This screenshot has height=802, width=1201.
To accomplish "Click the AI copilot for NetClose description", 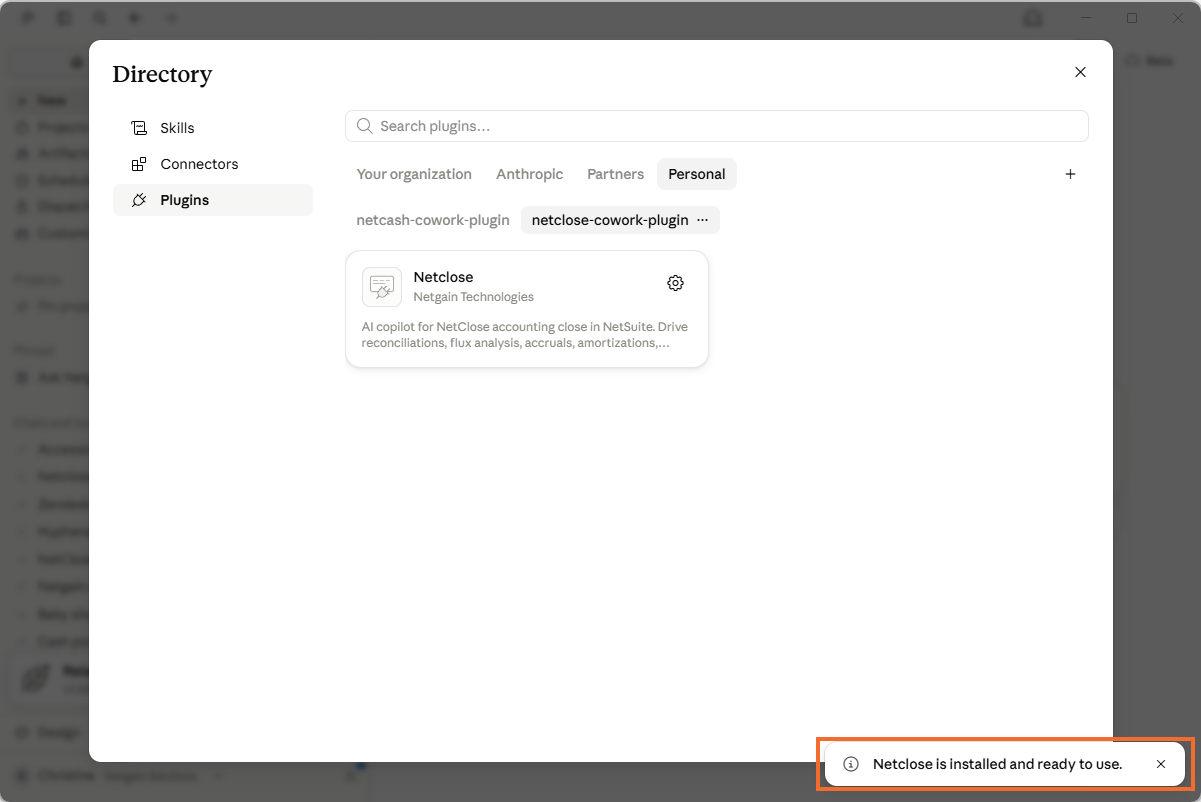I will 525,335.
